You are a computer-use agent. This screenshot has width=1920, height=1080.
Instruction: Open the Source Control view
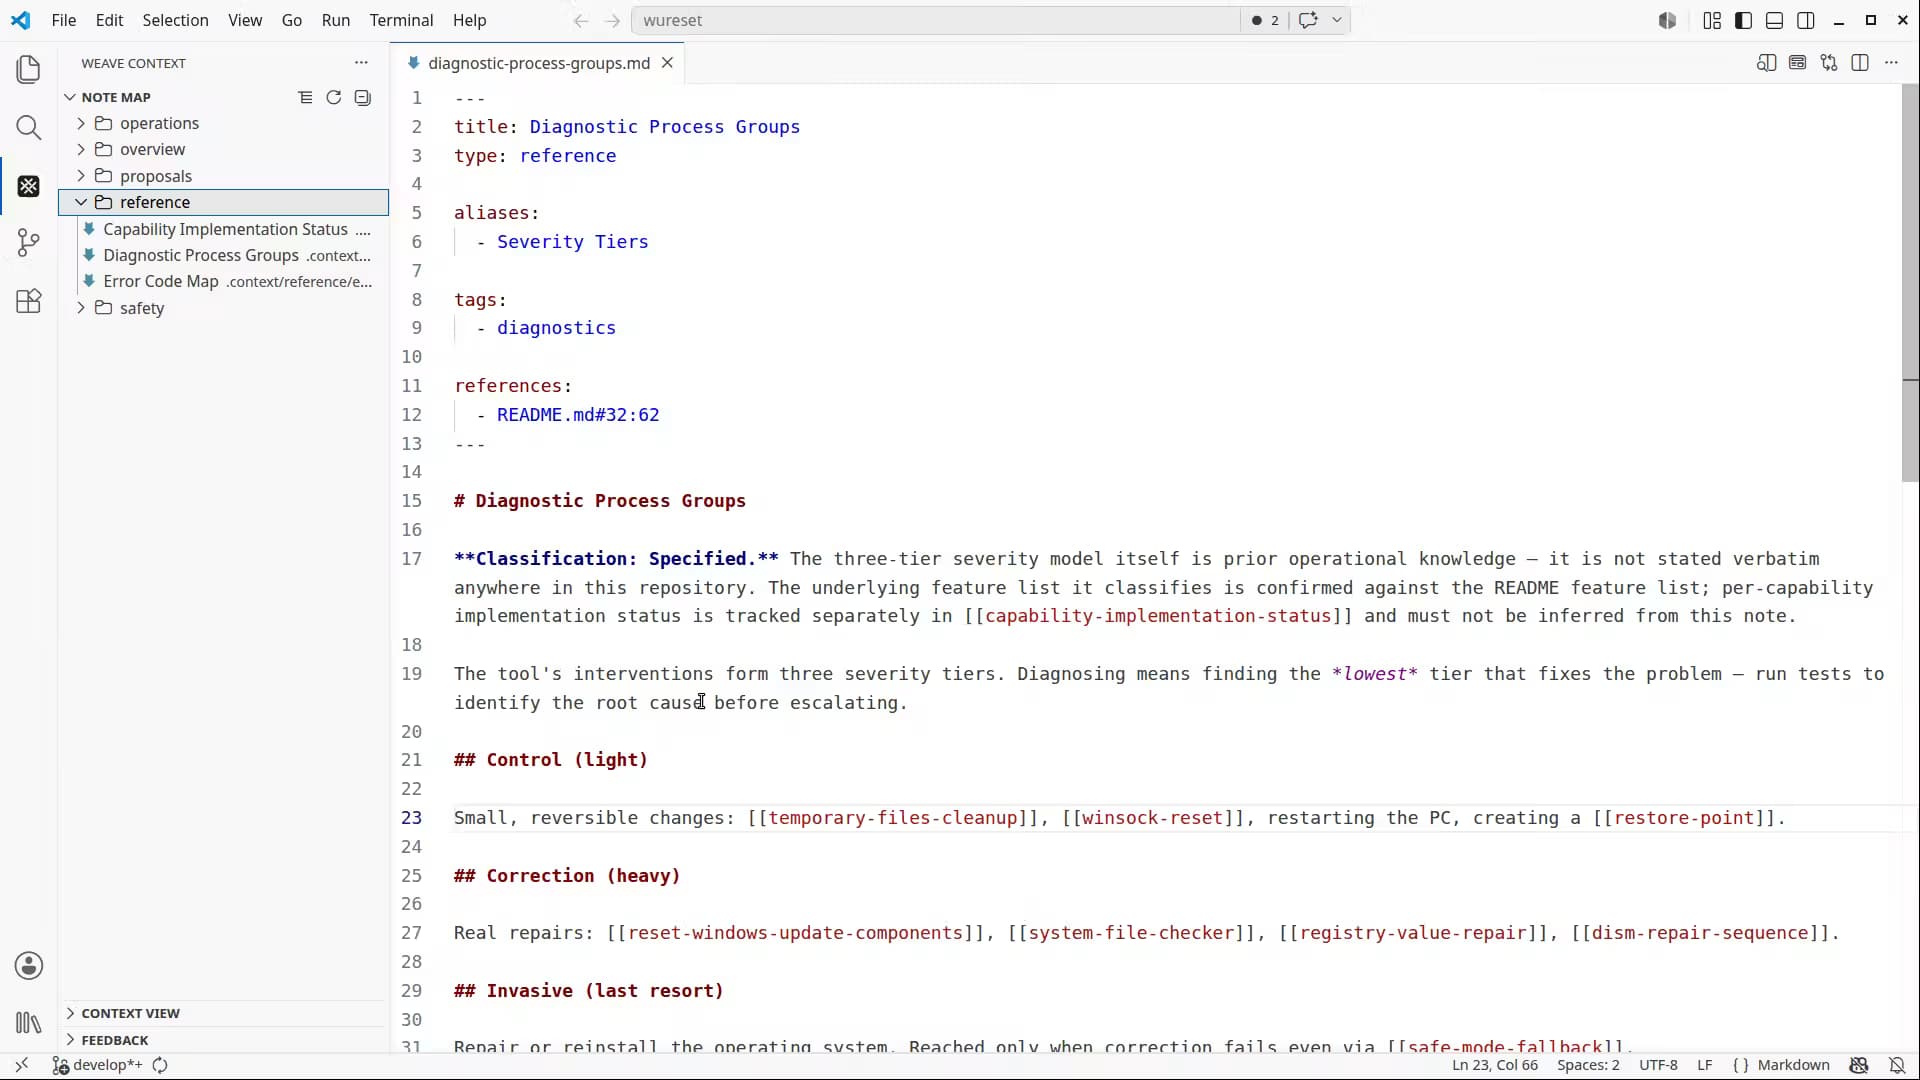click(29, 243)
